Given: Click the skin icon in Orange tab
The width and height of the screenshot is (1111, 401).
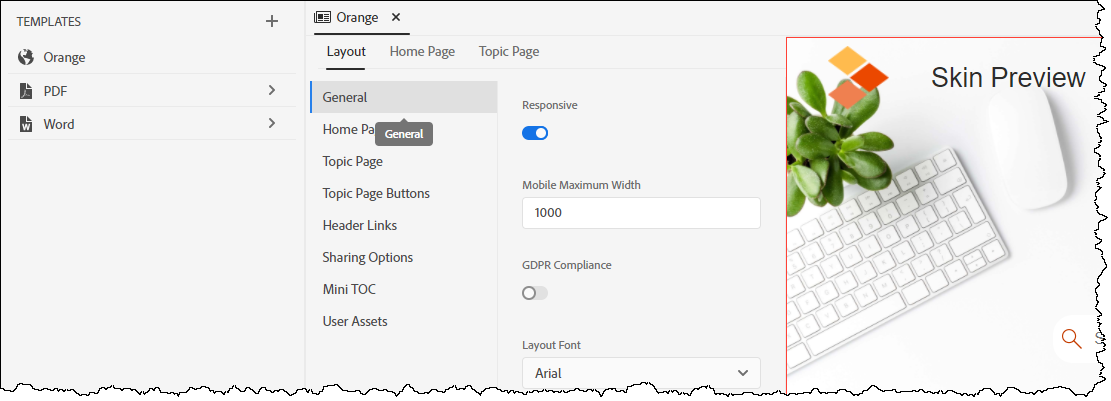Looking at the screenshot, I should 323,17.
